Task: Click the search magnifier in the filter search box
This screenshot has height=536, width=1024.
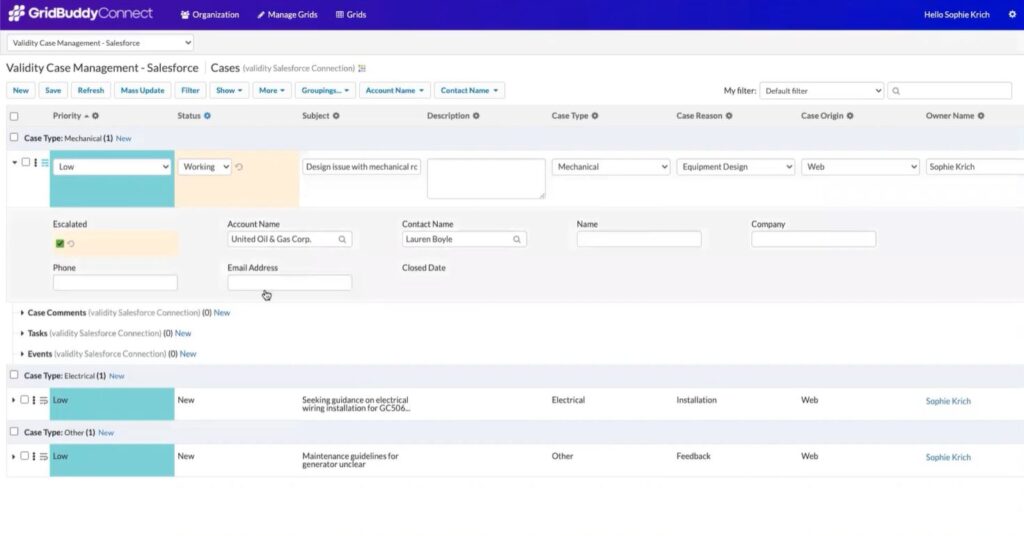Action: (896, 91)
